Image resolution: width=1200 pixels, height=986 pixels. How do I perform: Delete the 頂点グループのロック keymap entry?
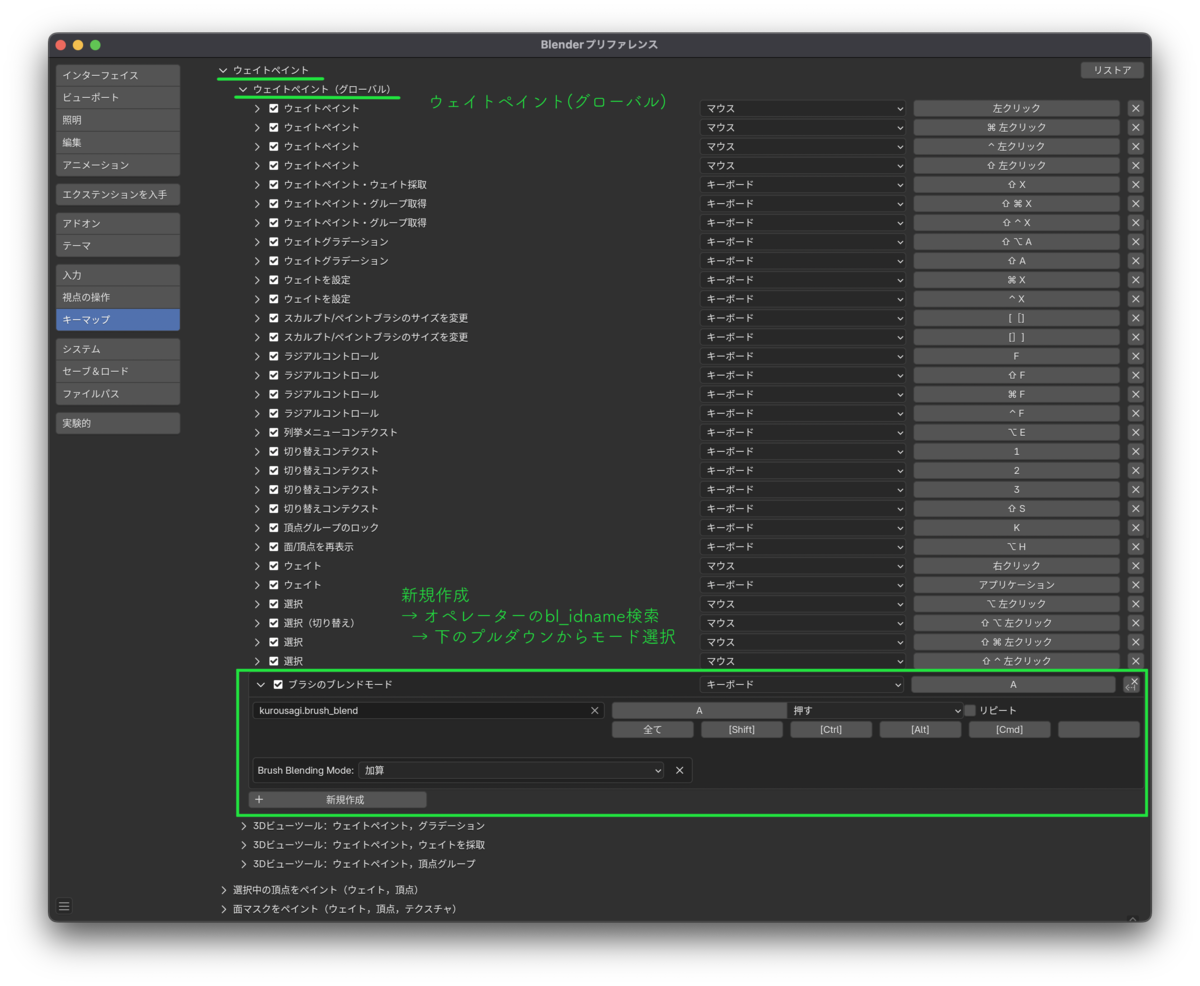(1135, 528)
